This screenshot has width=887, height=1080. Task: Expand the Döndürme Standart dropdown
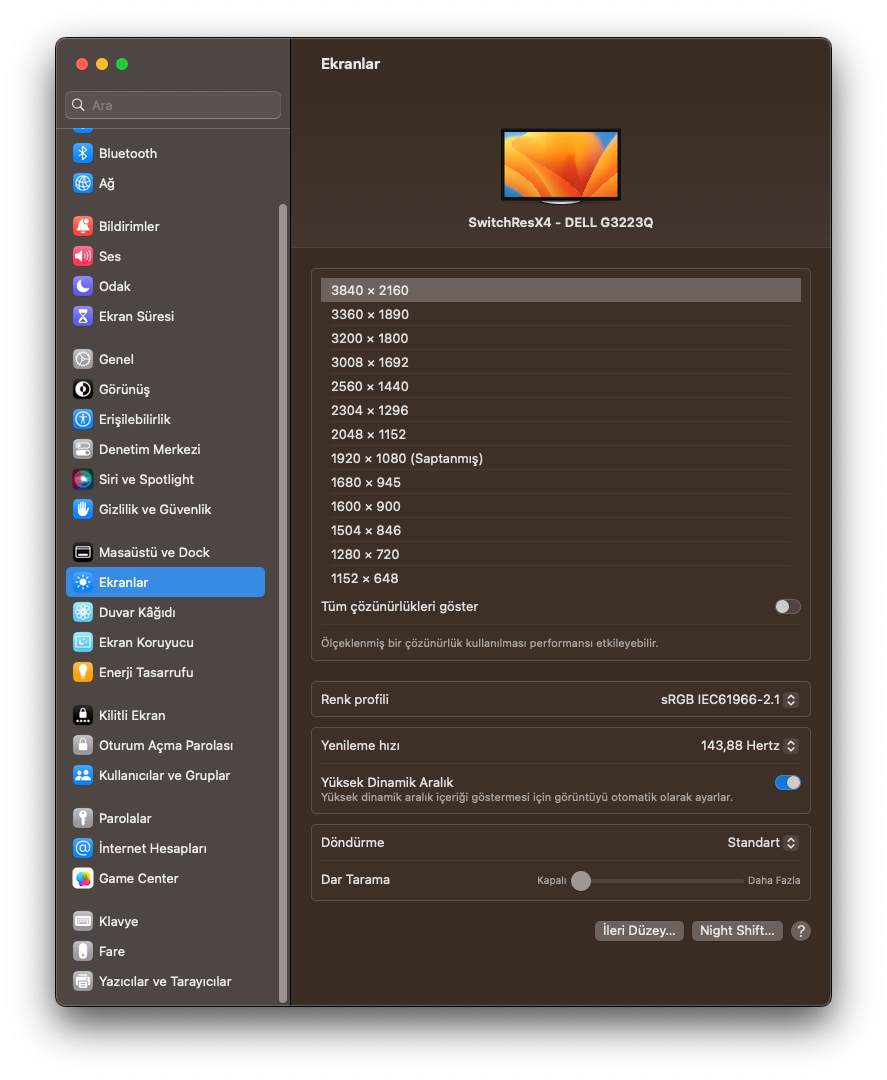762,842
